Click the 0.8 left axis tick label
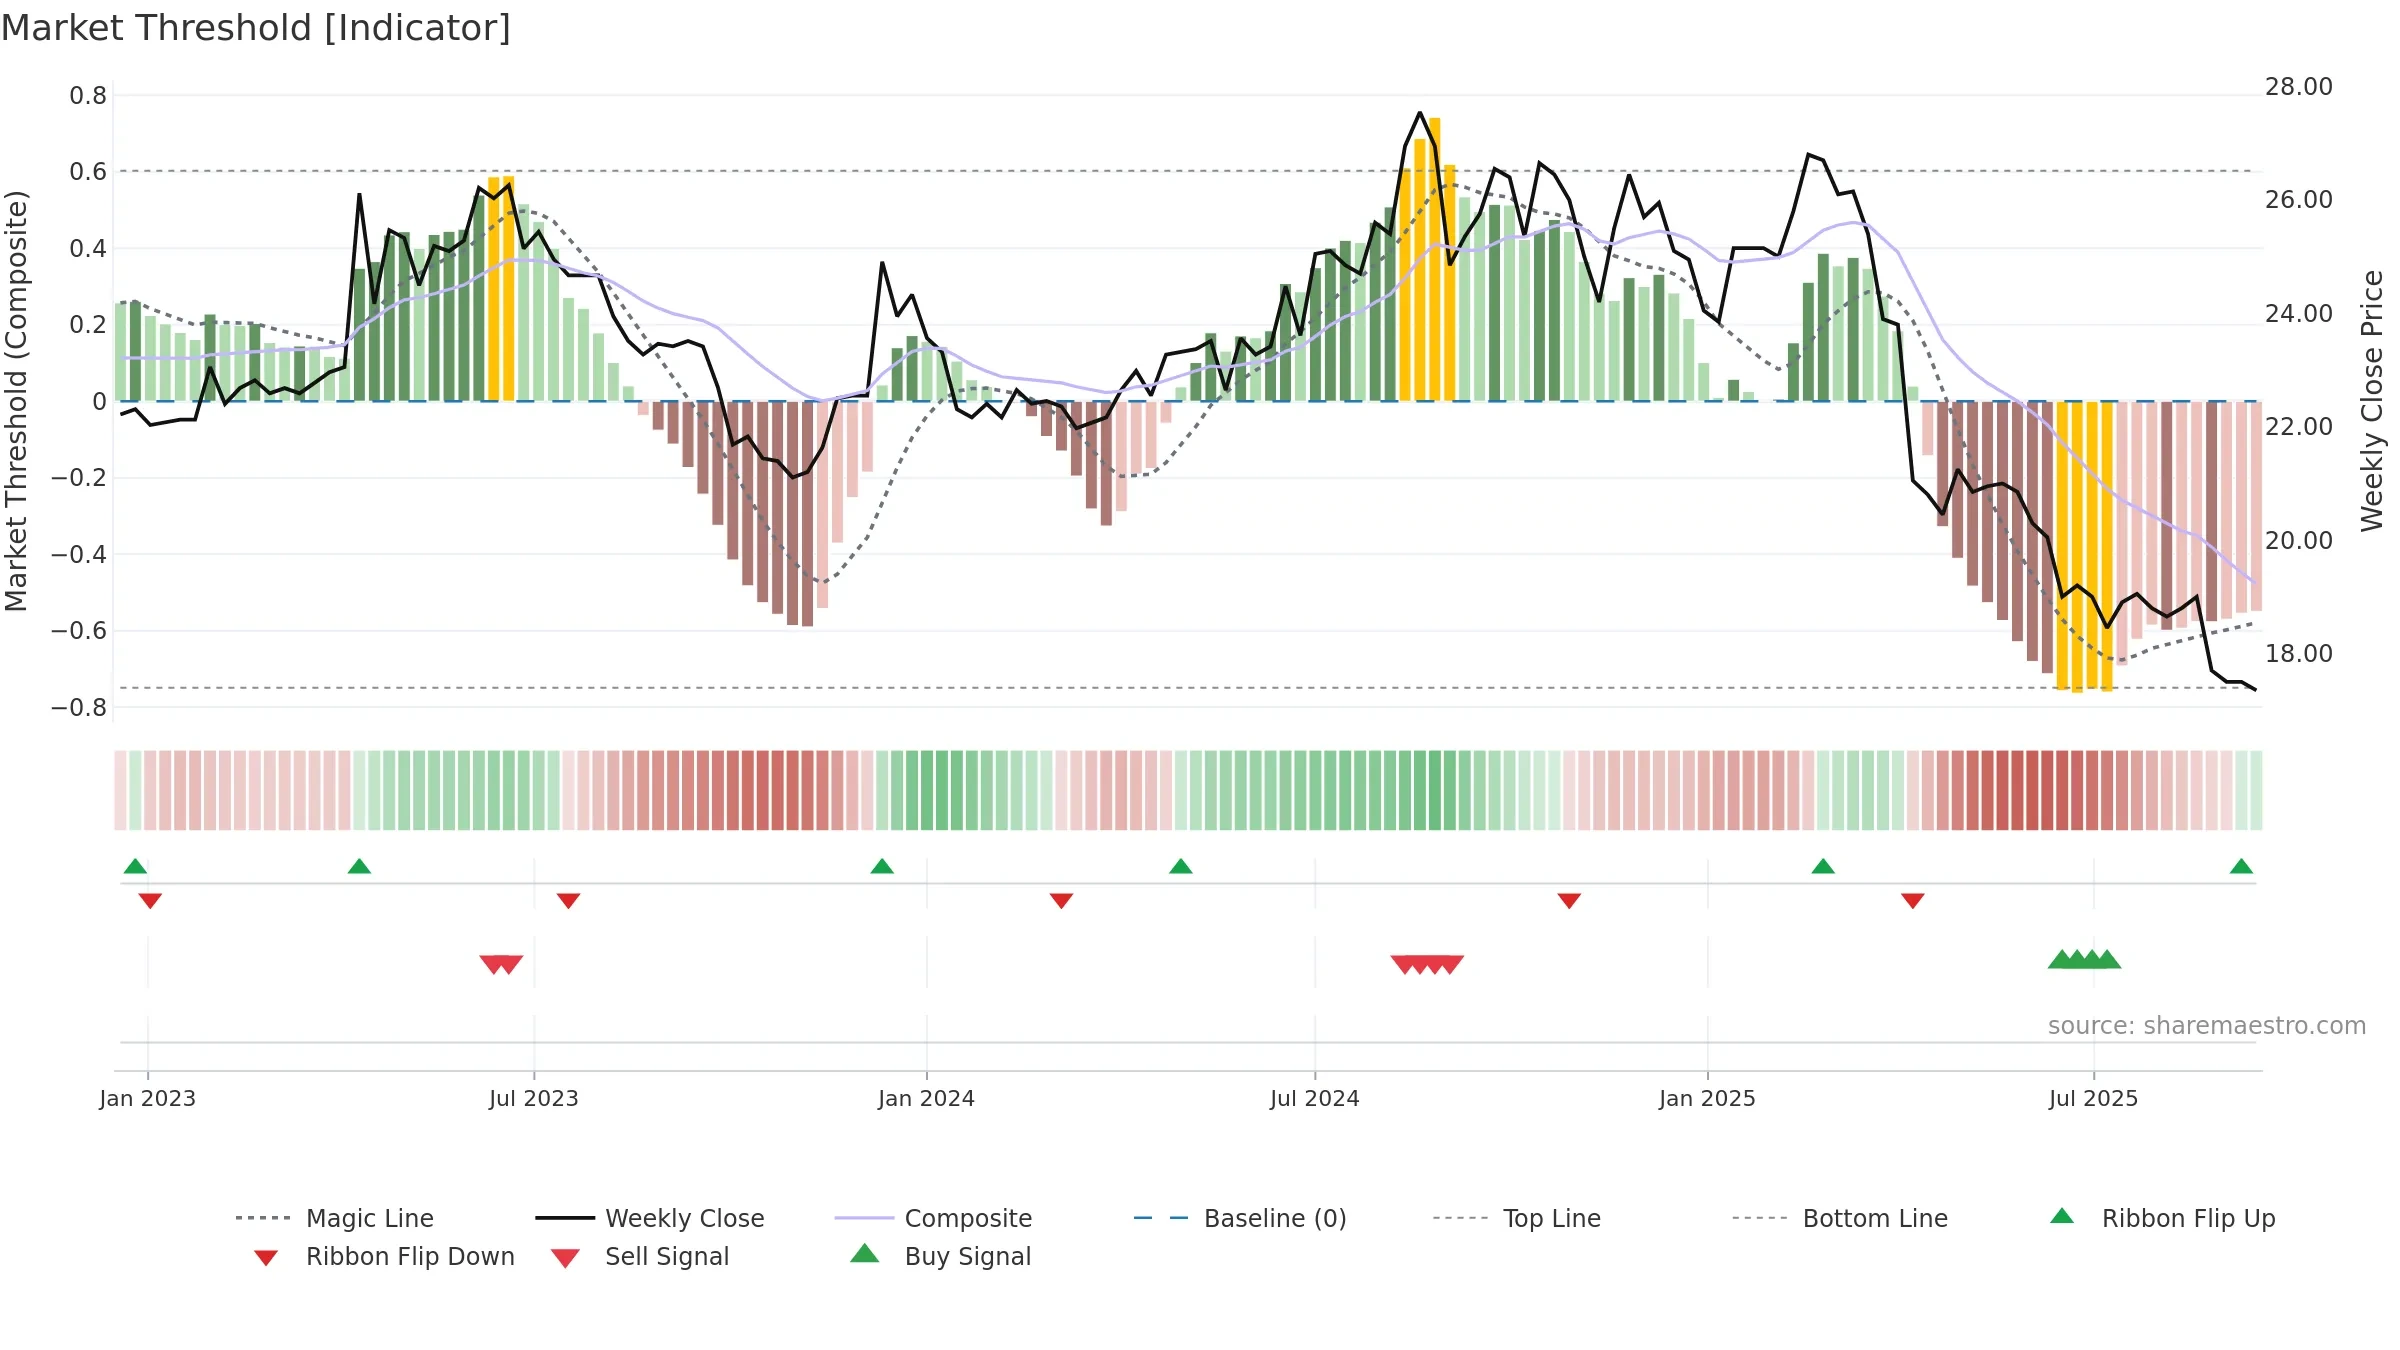Viewport: 2400px width, 1350px height. [x=88, y=96]
